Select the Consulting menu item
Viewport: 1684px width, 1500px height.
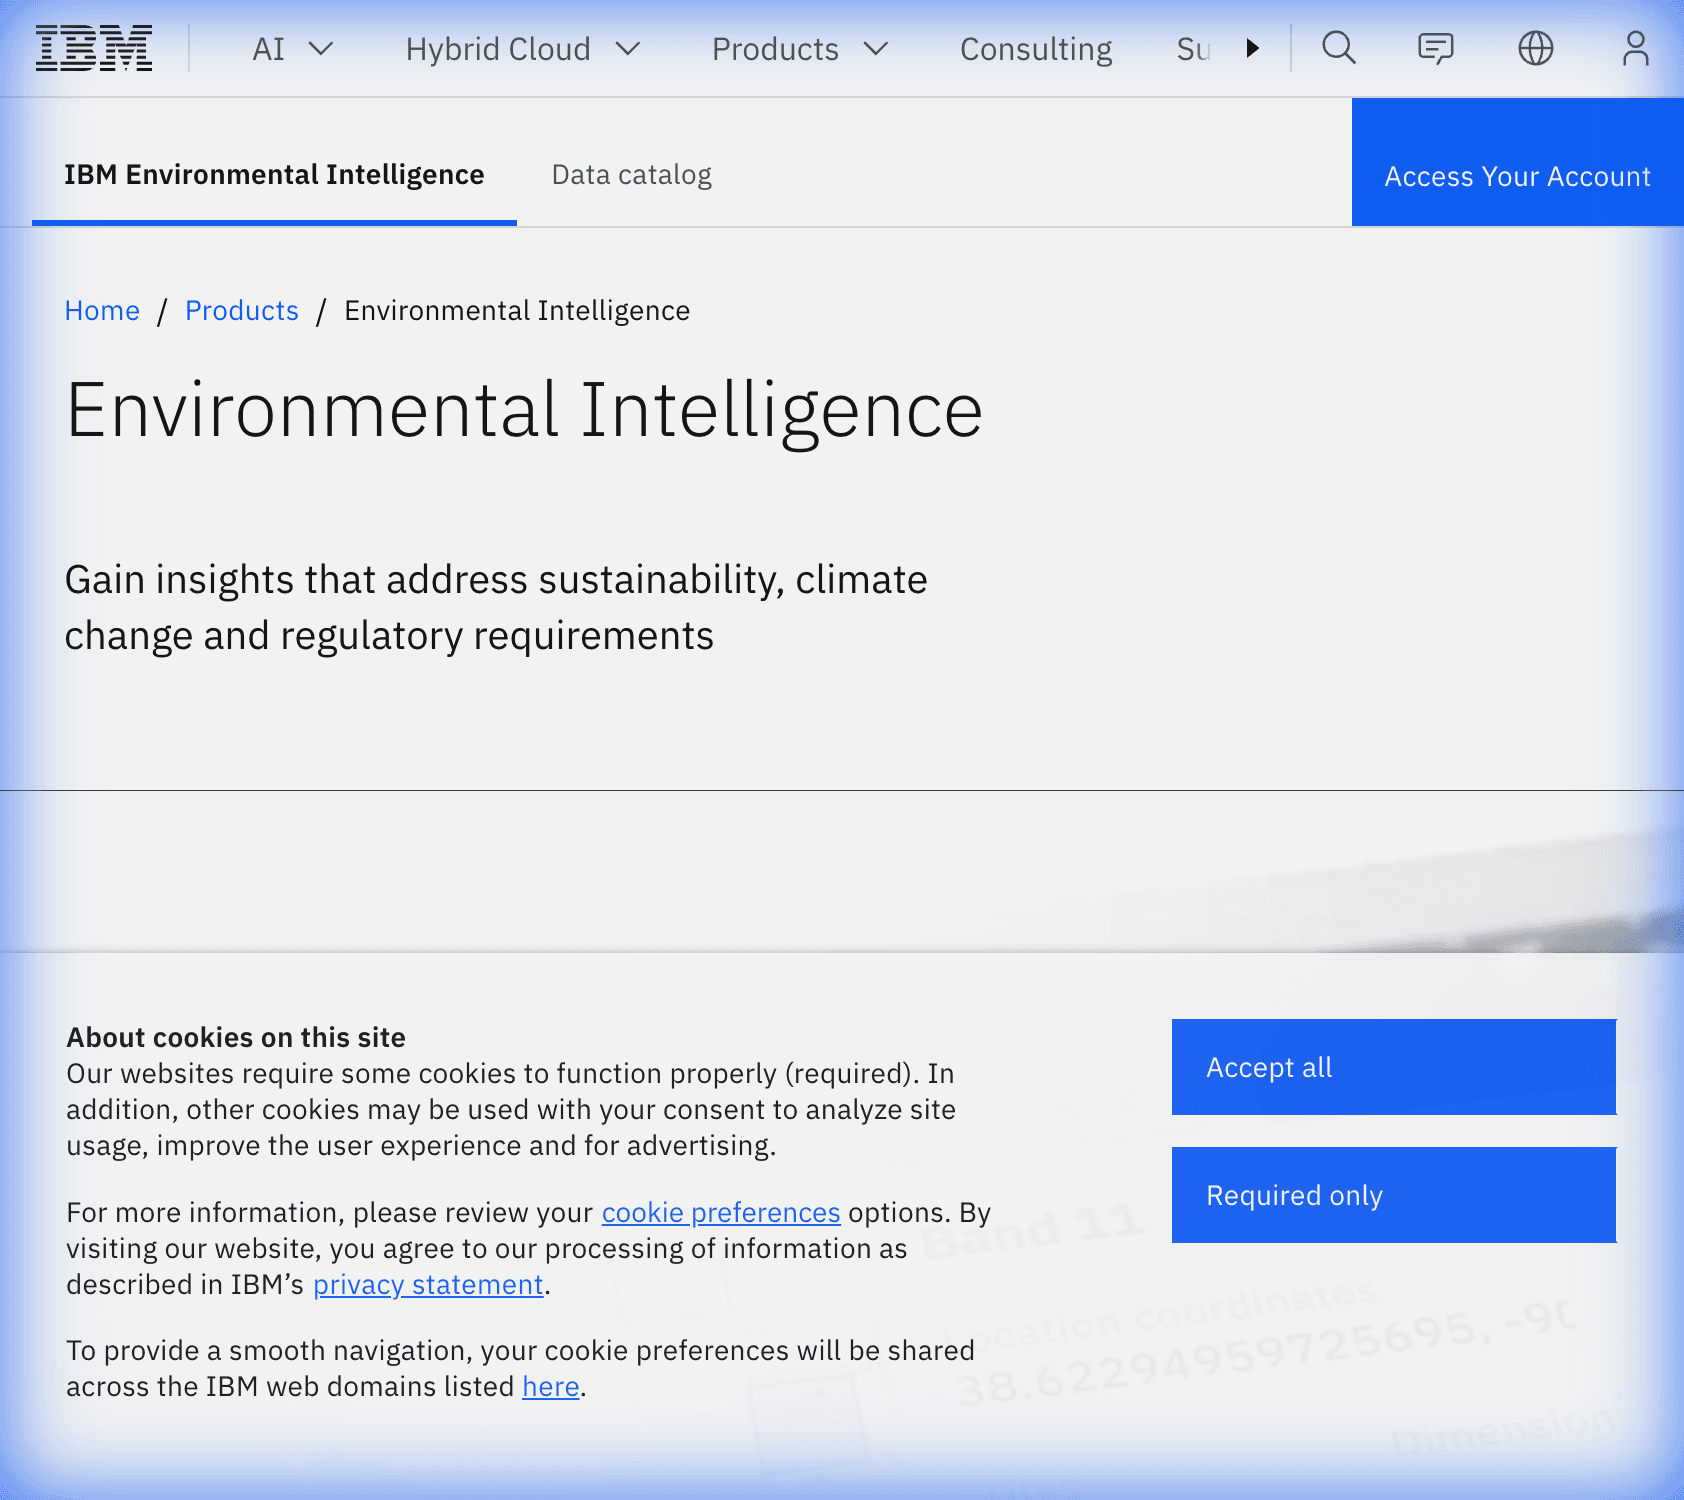(1035, 49)
